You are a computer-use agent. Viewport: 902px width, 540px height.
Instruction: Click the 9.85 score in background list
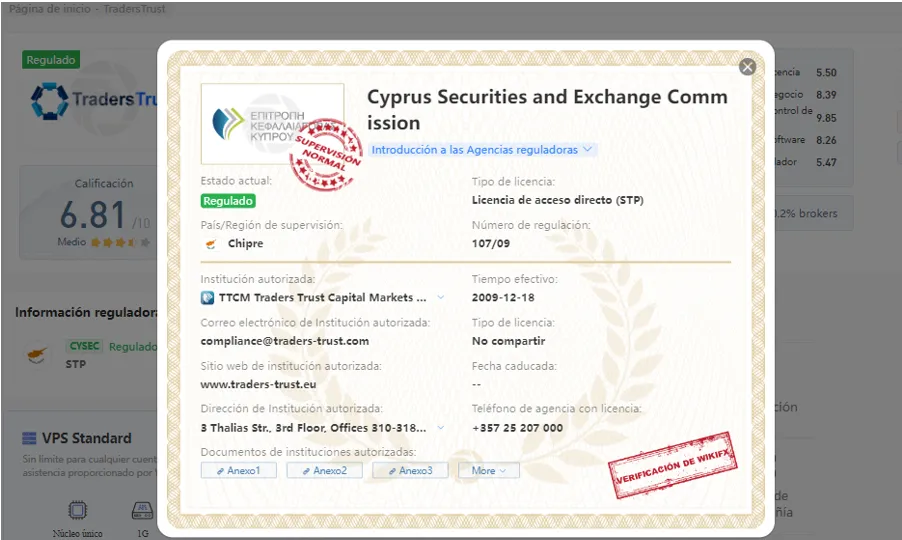(826, 118)
